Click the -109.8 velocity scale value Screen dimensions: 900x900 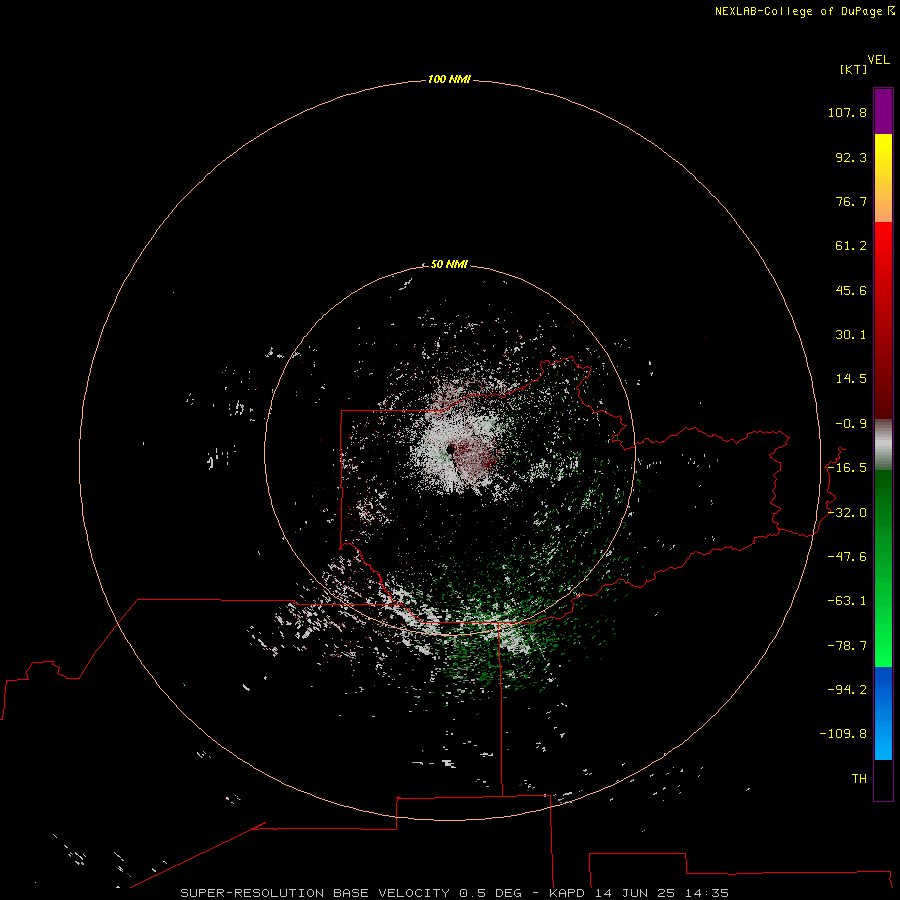tap(843, 734)
